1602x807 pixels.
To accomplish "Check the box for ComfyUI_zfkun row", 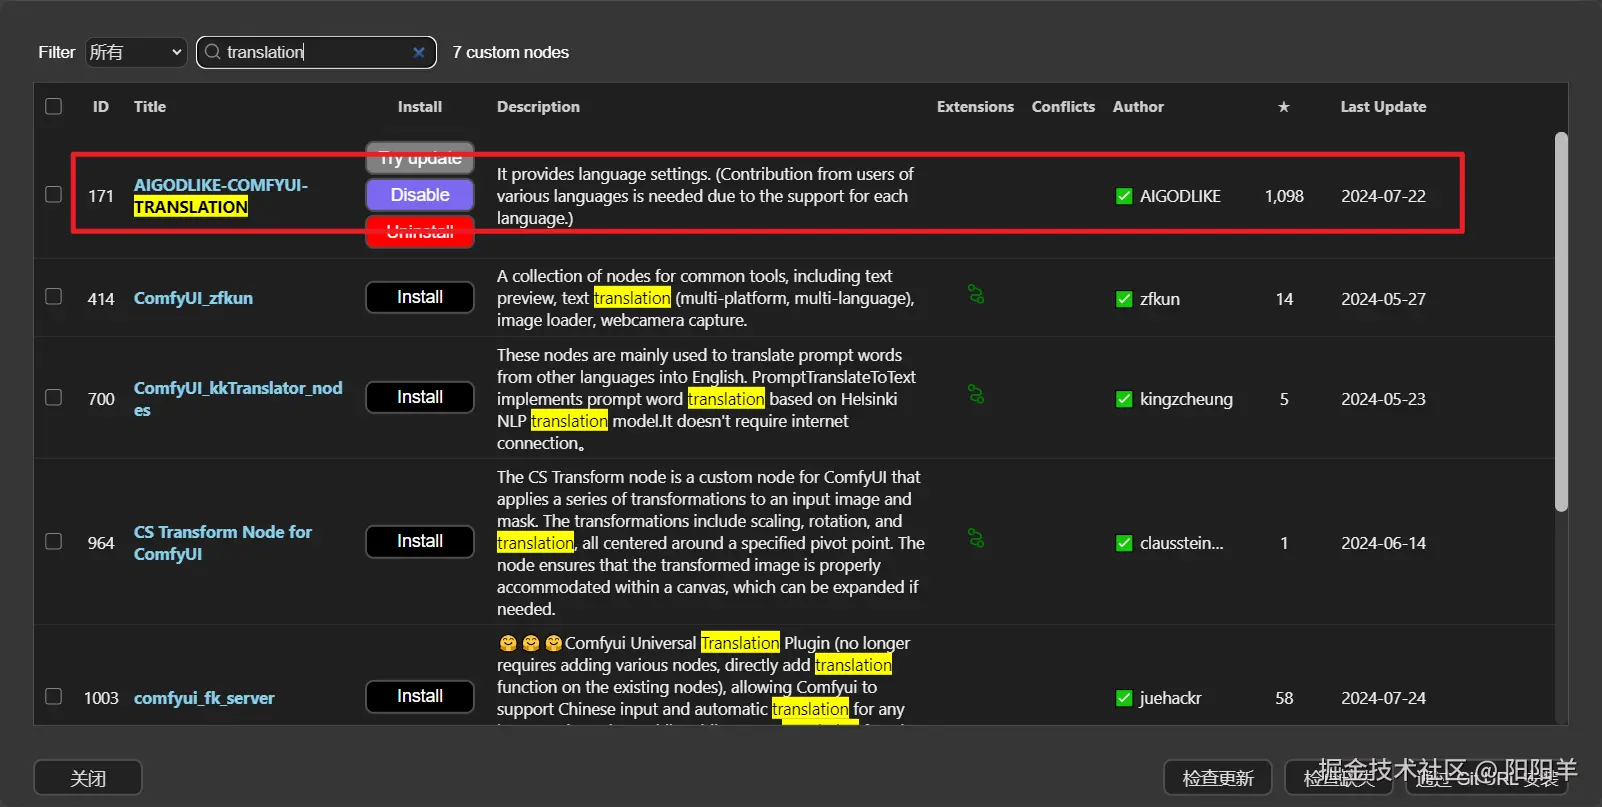I will click(x=54, y=296).
